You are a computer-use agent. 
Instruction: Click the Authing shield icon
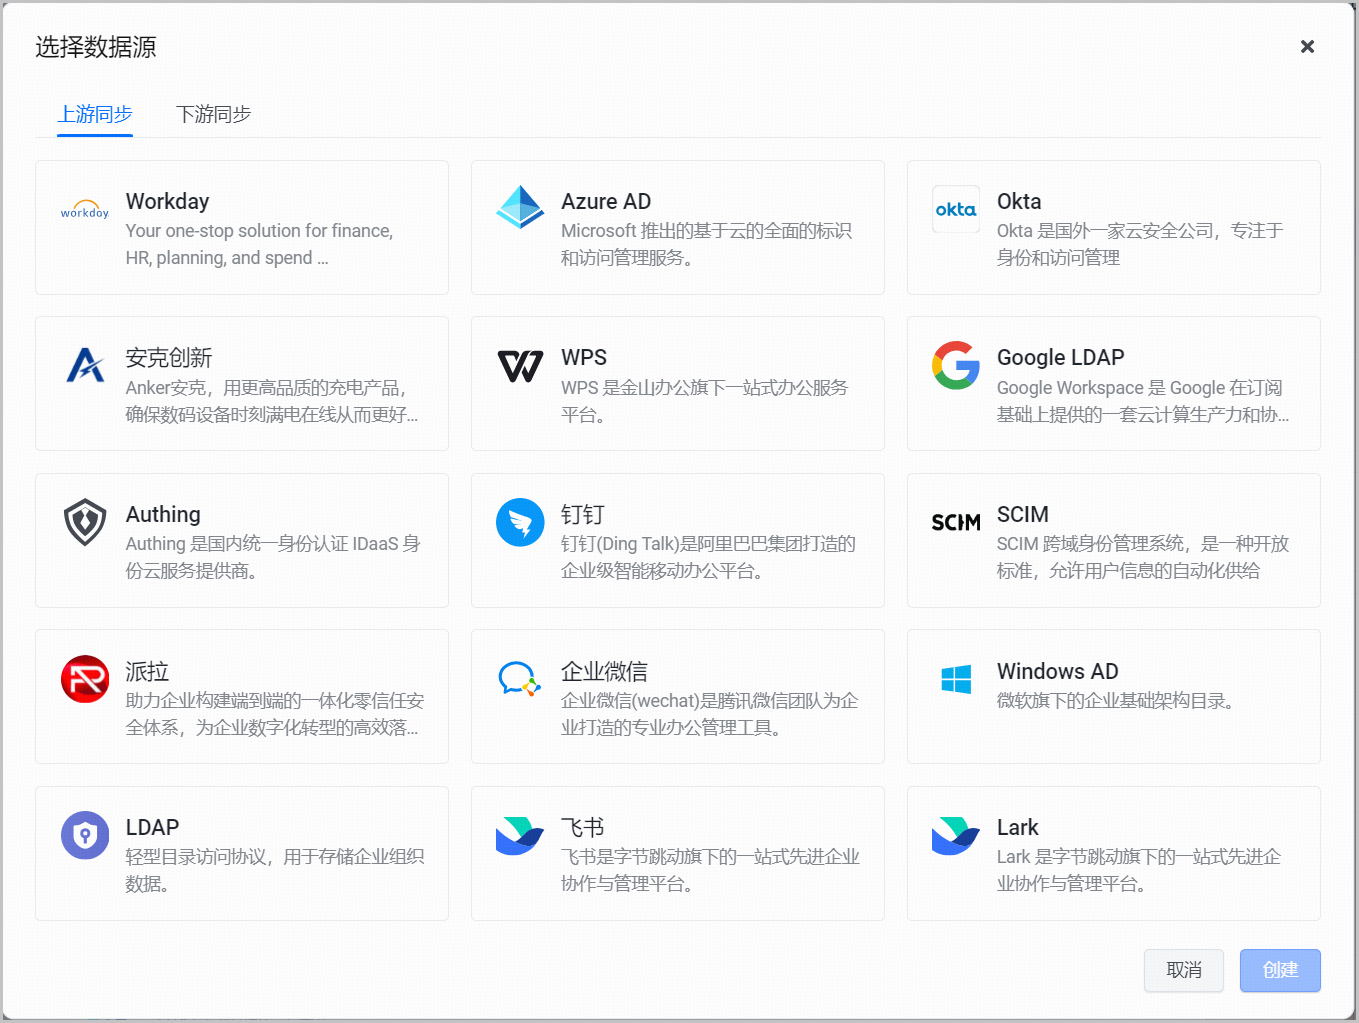[85, 522]
